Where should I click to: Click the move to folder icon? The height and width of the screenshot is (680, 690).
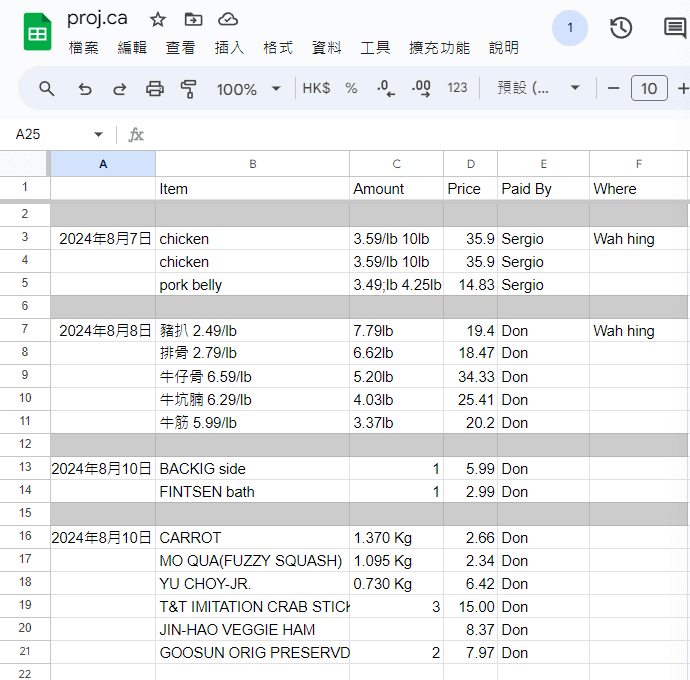point(193,19)
